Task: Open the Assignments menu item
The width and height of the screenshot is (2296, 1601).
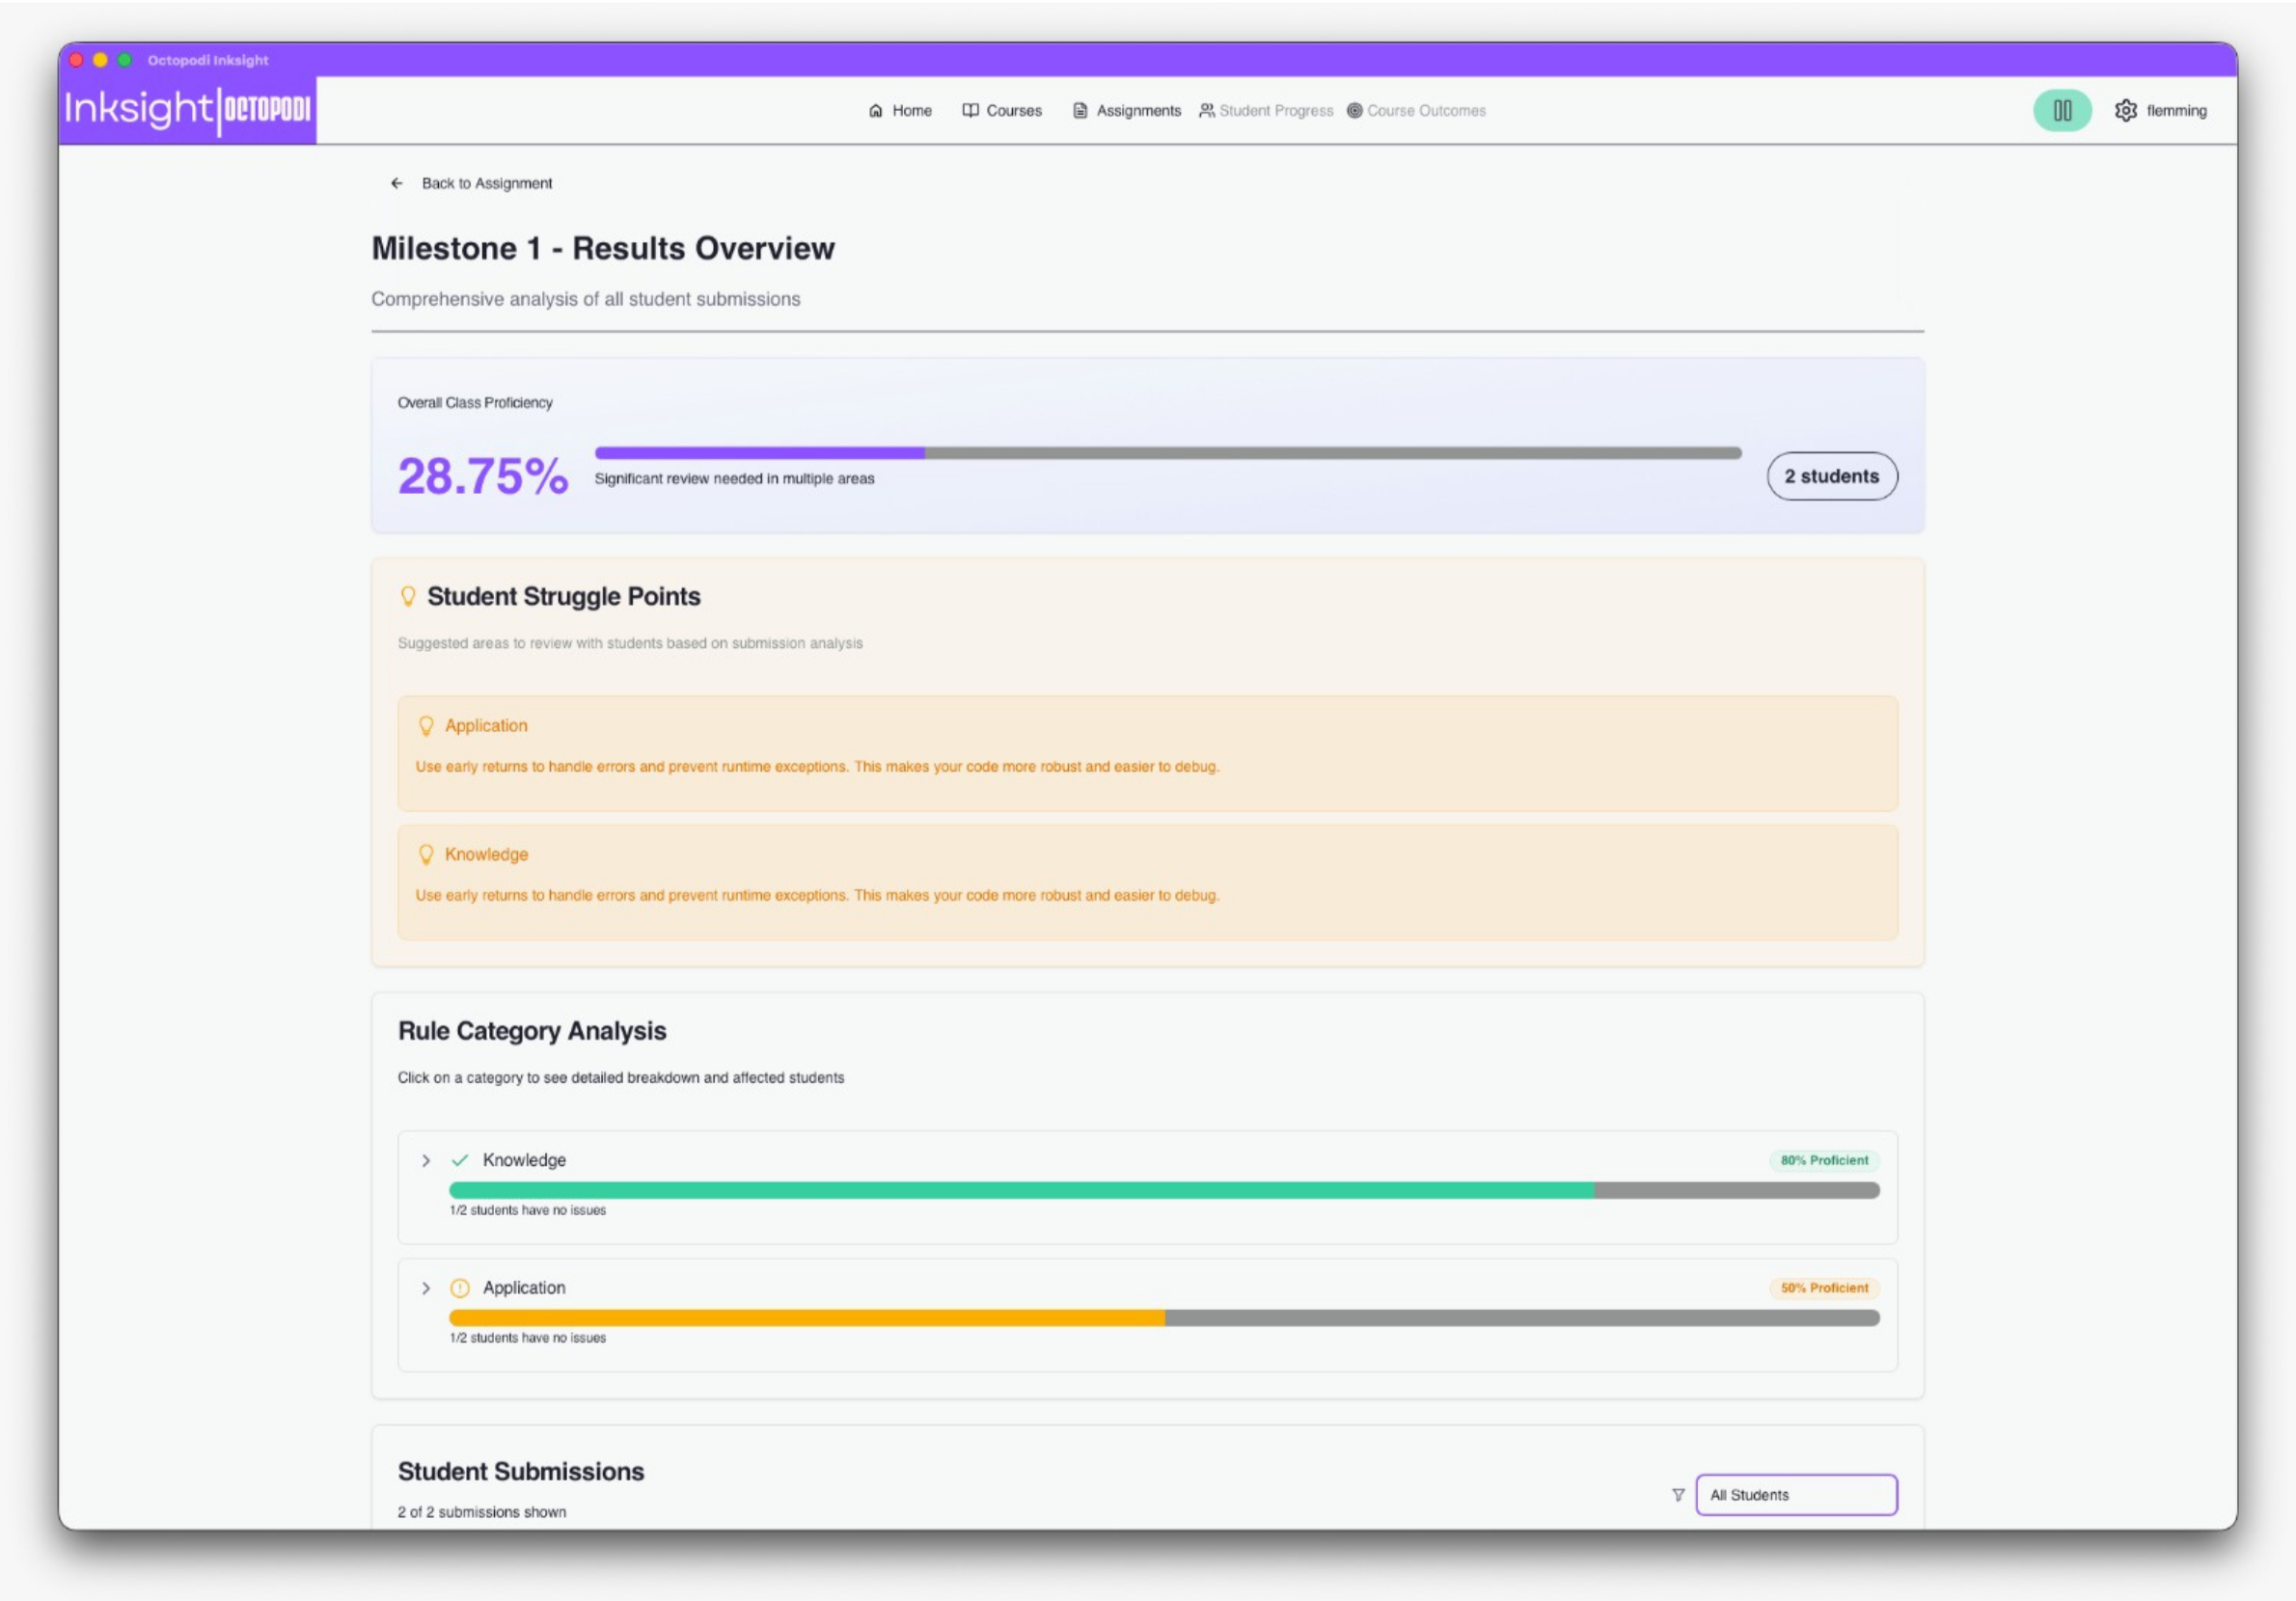Action: click(1127, 111)
